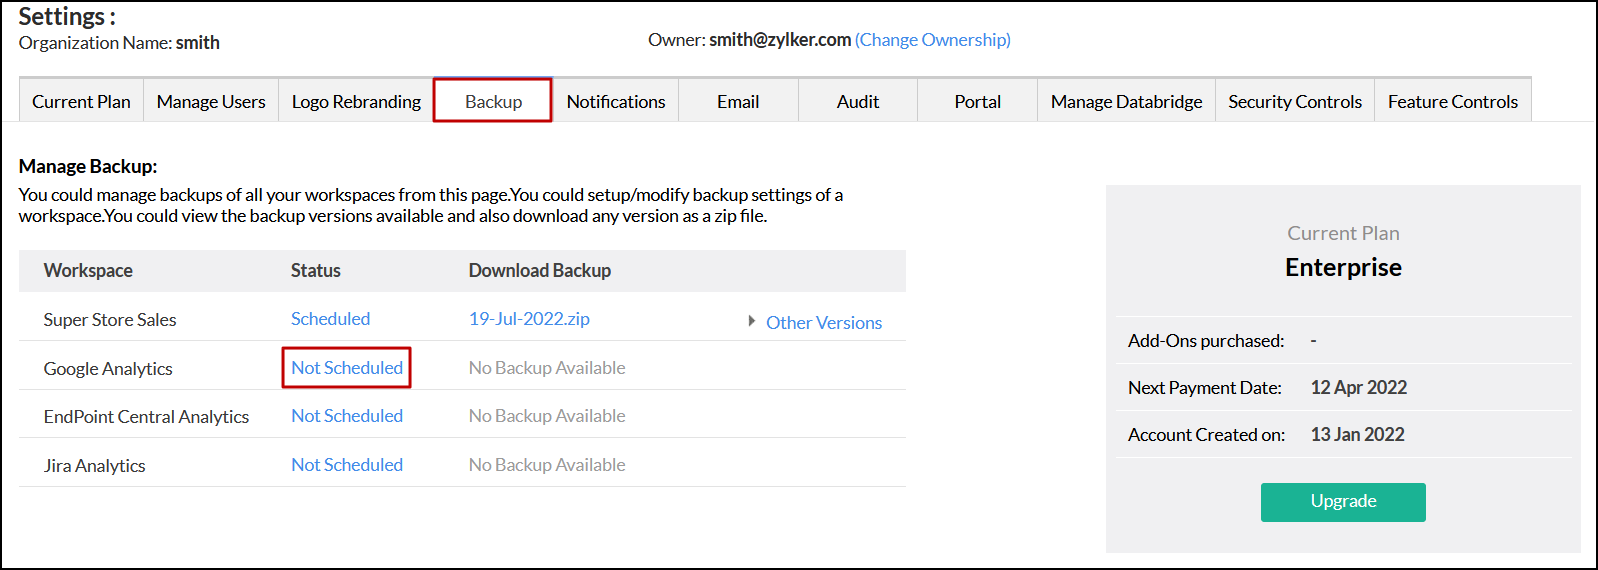This screenshot has width=1598, height=570.
Task: Switch to the Current Plan tab
Action: [x=81, y=101]
